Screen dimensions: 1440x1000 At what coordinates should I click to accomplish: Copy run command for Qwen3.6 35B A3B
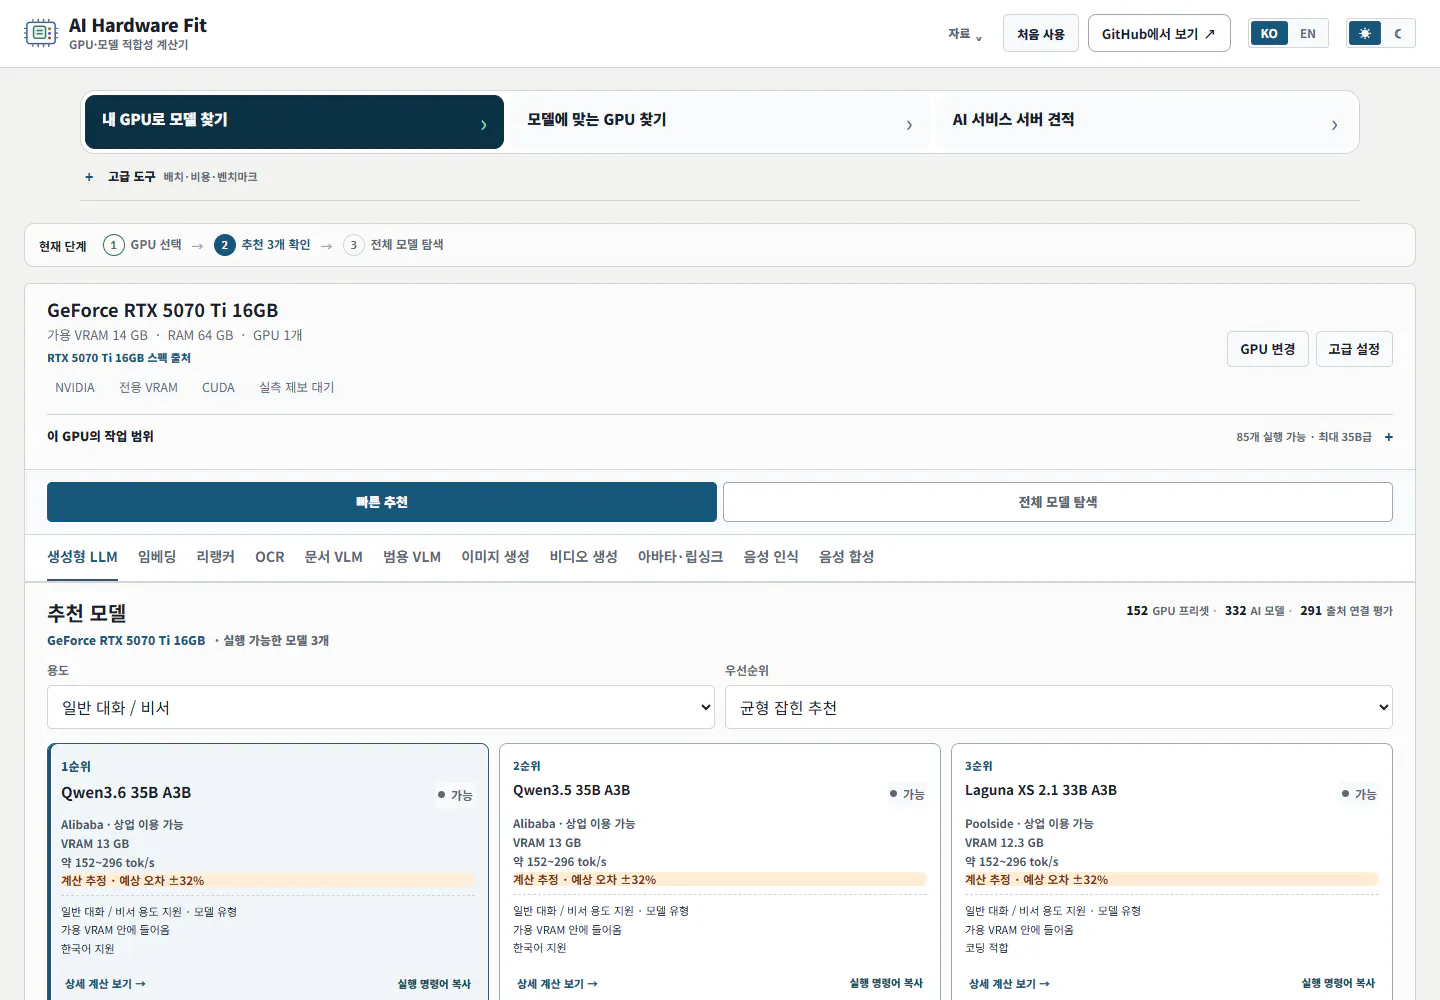(434, 984)
